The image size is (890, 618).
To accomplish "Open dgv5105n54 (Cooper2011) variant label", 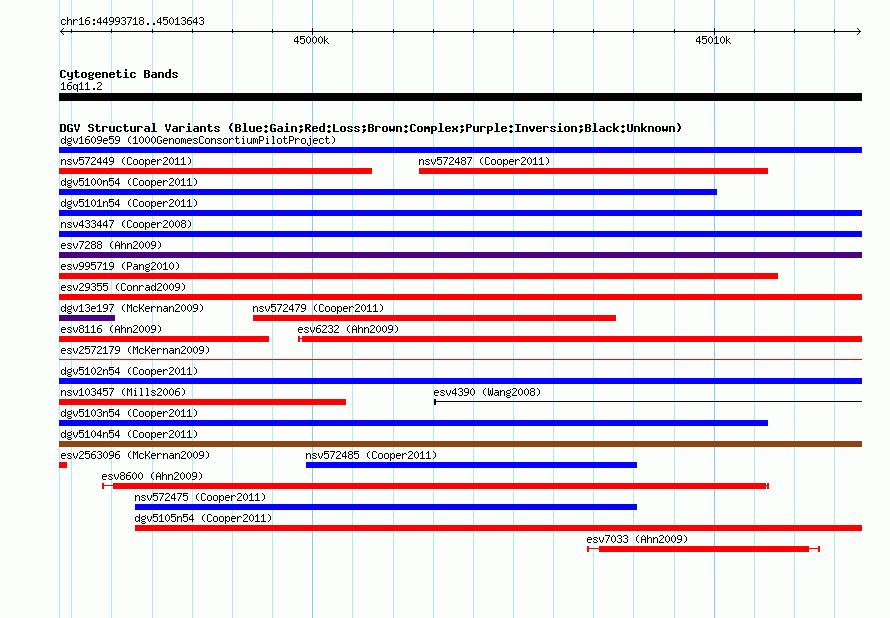I will (x=203, y=518).
